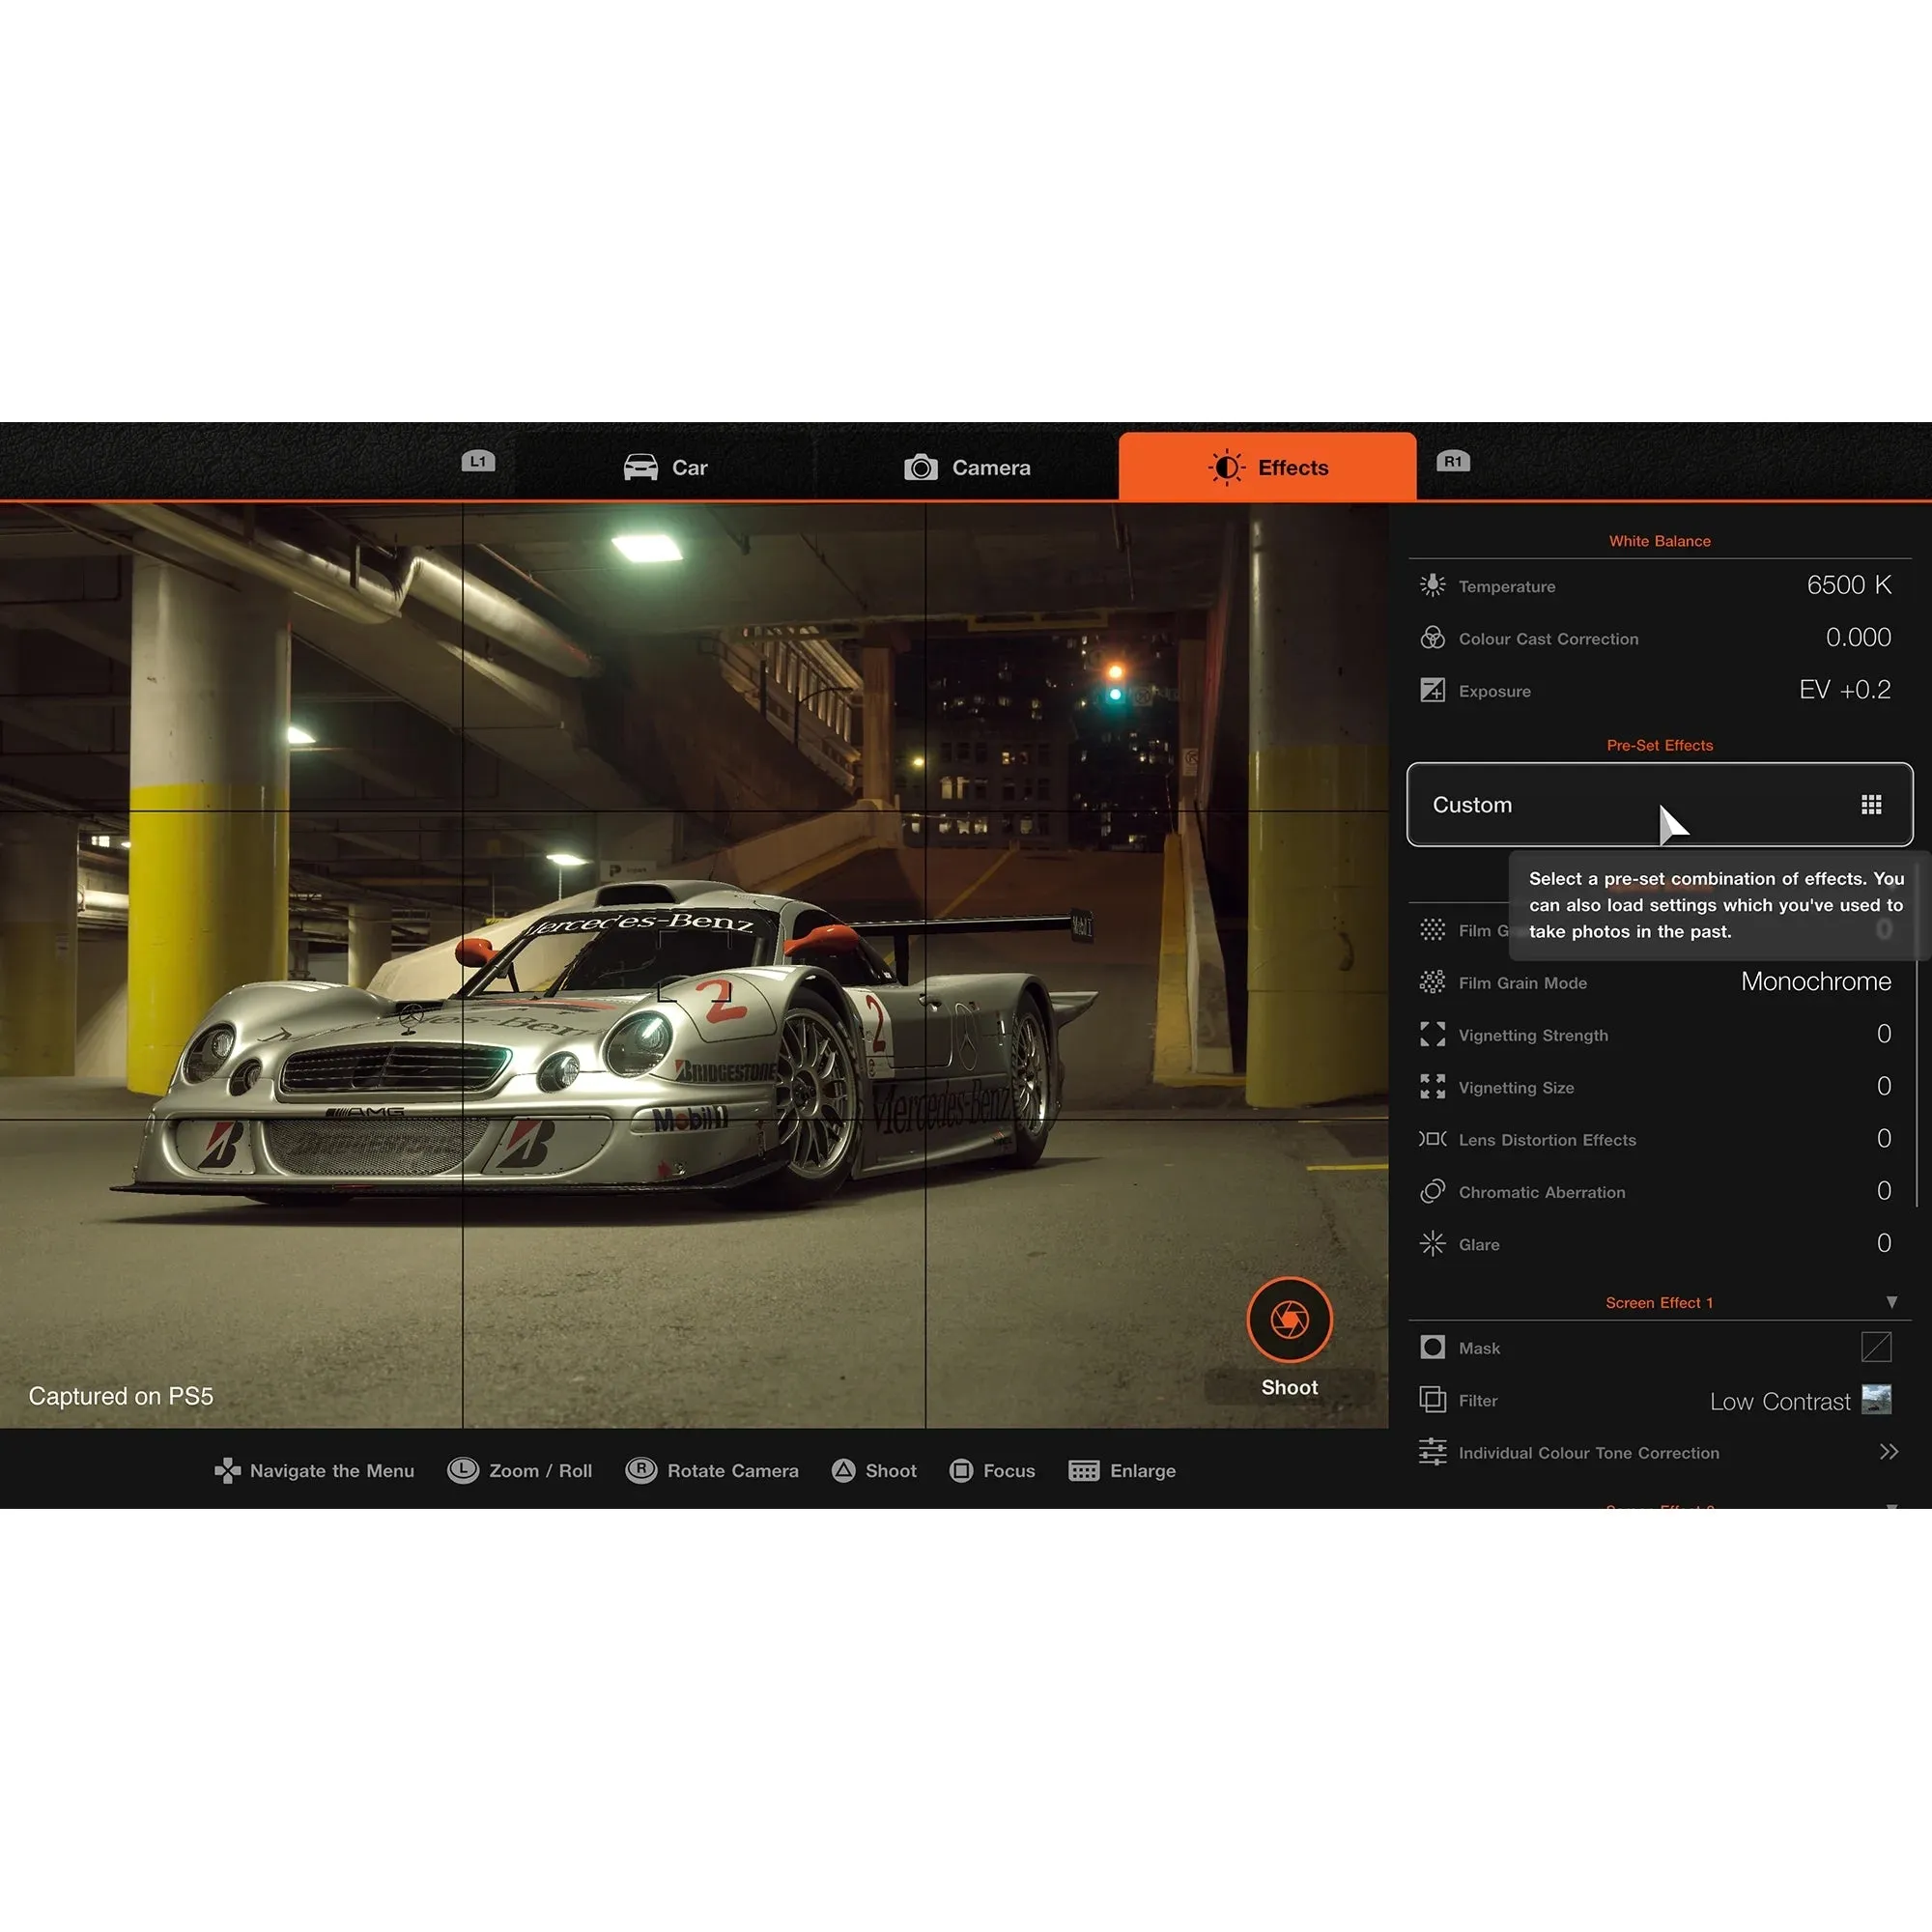The height and width of the screenshot is (1932, 1932).
Task: Switch to the Car tab
Action: tap(666, 467)
